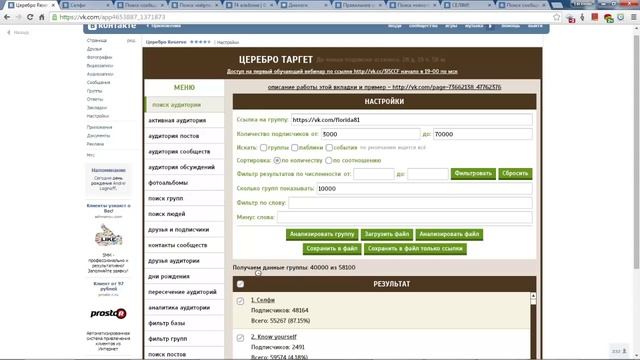
Task: Open the 'поиск людей' menu item
Action: pyautogui.click(x=184, y=214)
